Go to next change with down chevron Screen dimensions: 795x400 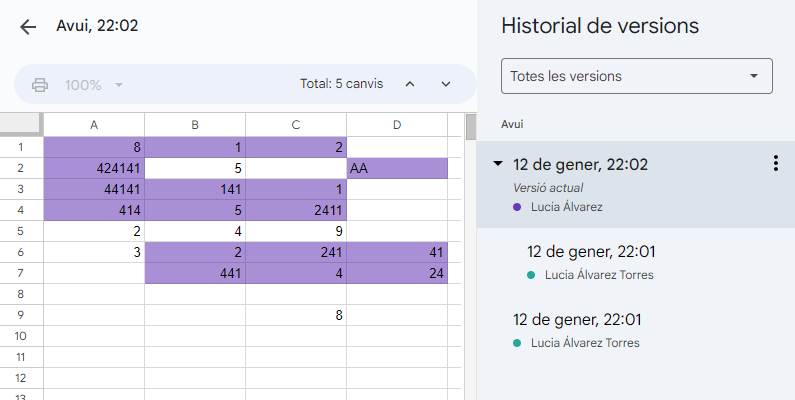coord(446,85)
